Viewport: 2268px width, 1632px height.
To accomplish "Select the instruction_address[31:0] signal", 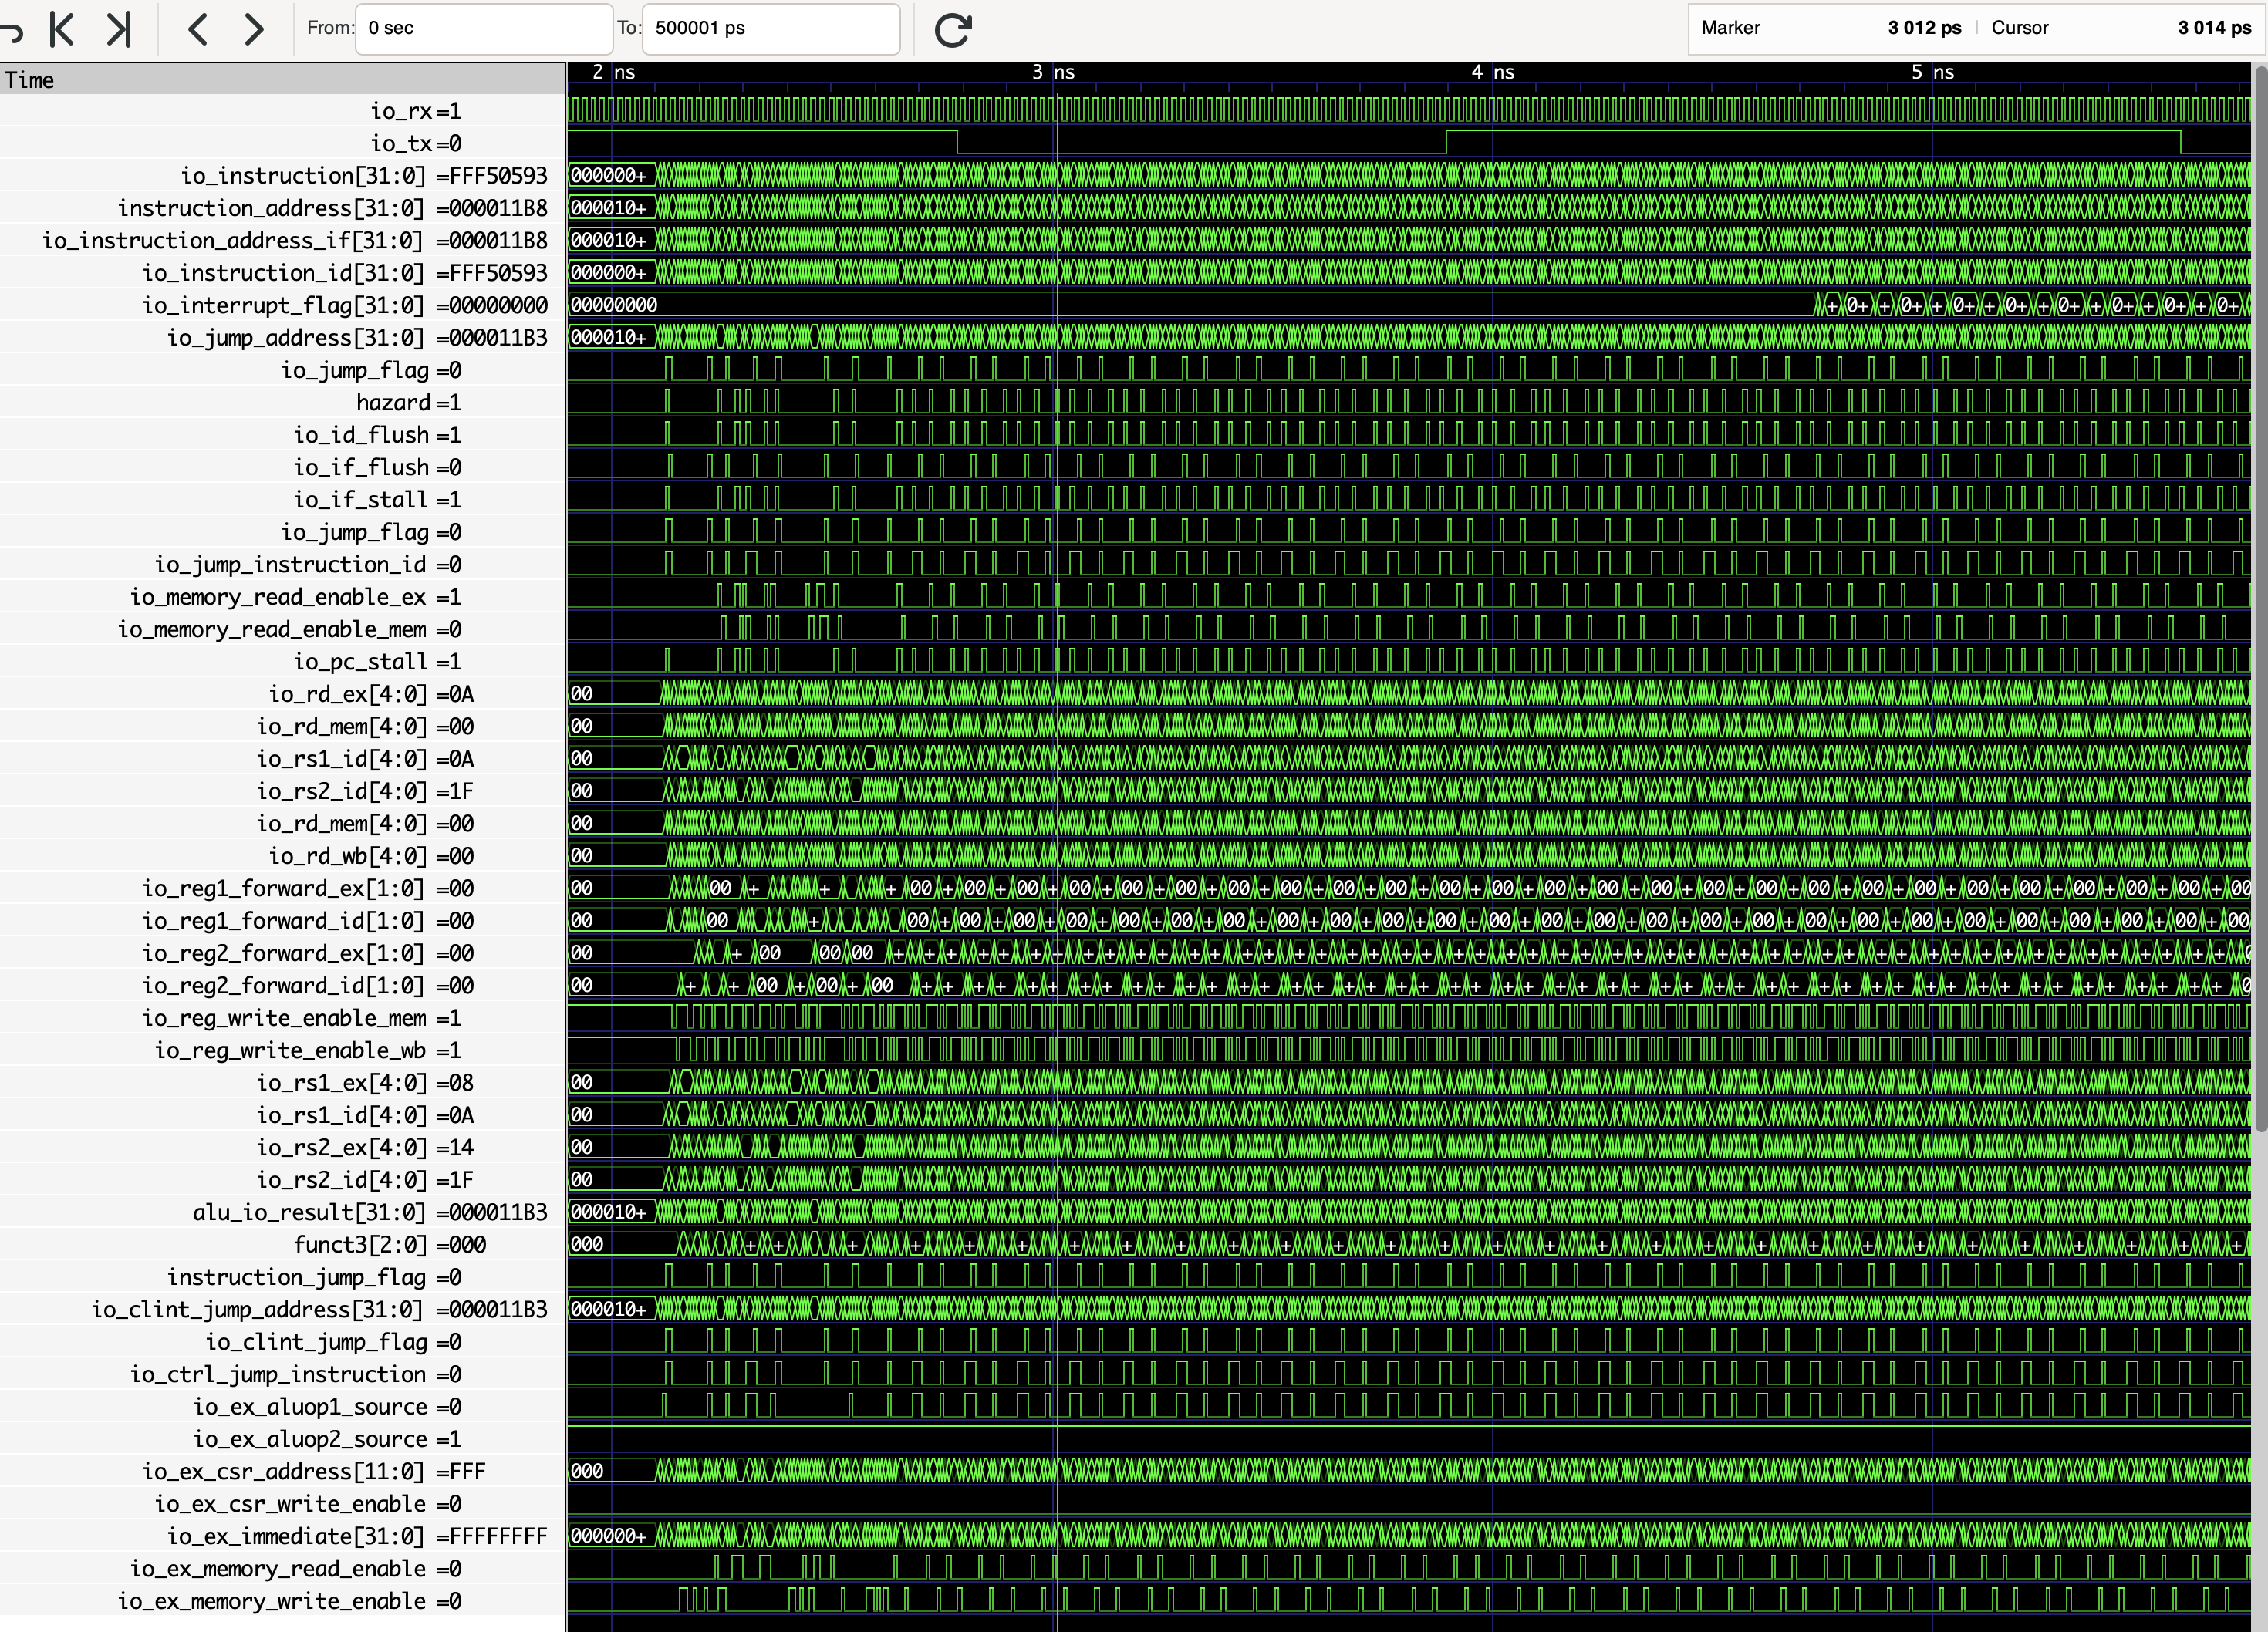I will point(282,208).
